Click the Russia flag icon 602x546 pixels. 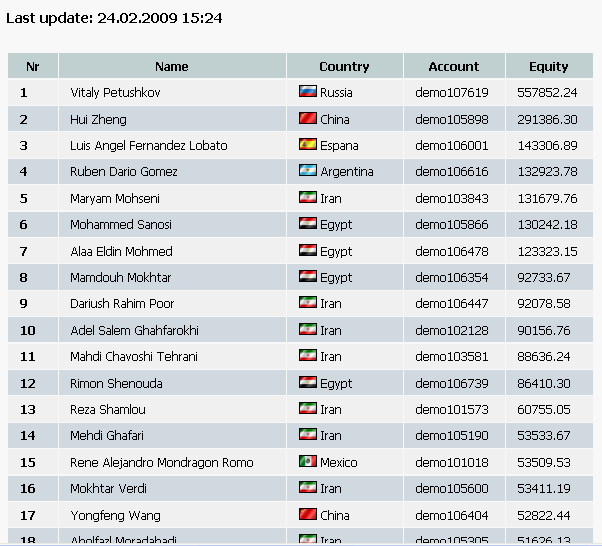point(308,92)
